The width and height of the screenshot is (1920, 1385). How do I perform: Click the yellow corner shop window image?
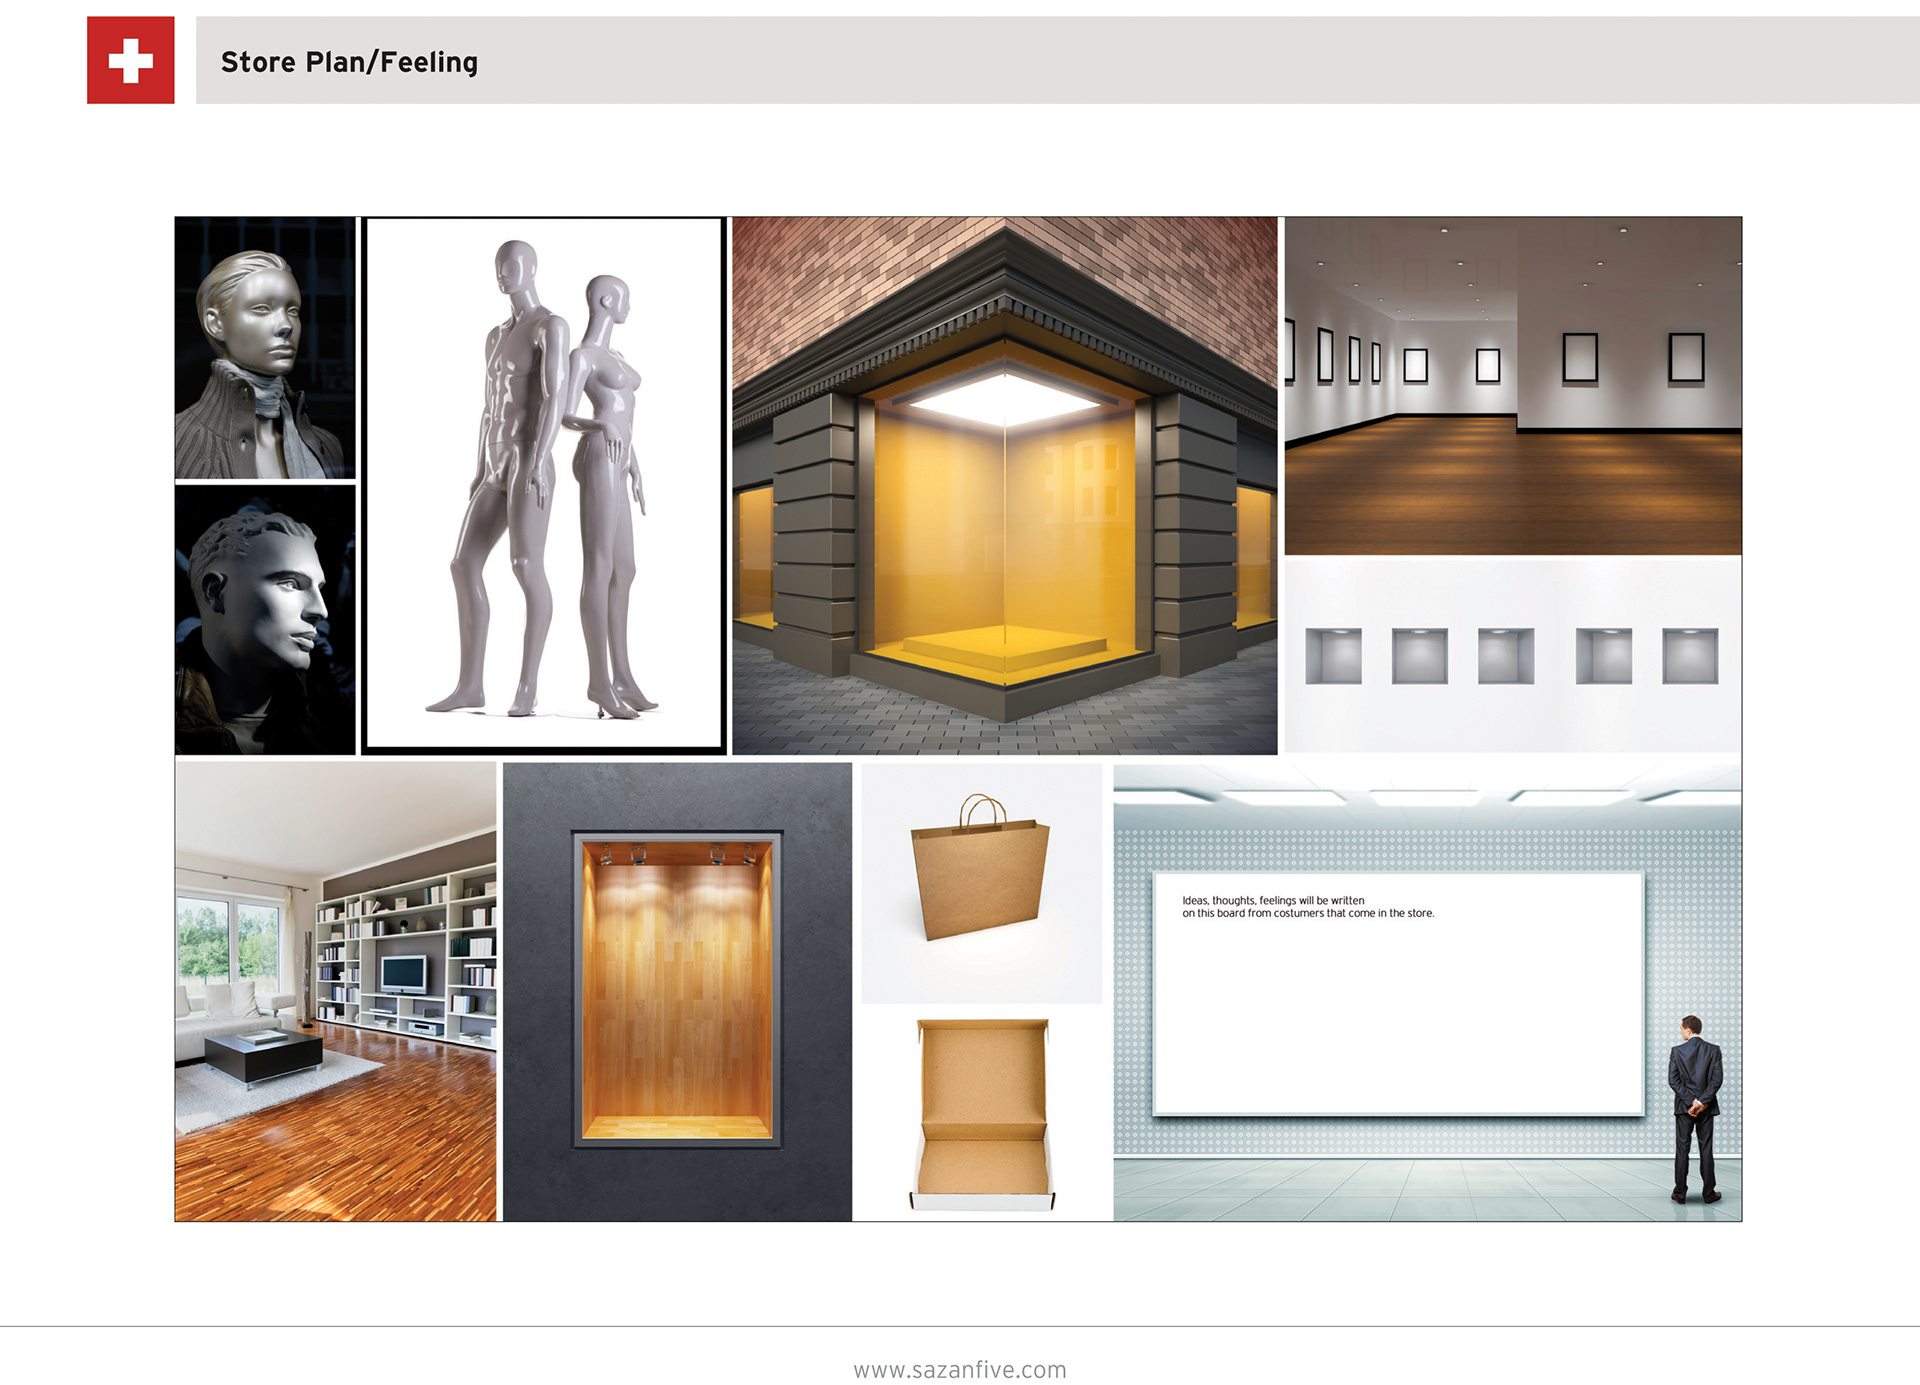tap(1004, 485)
